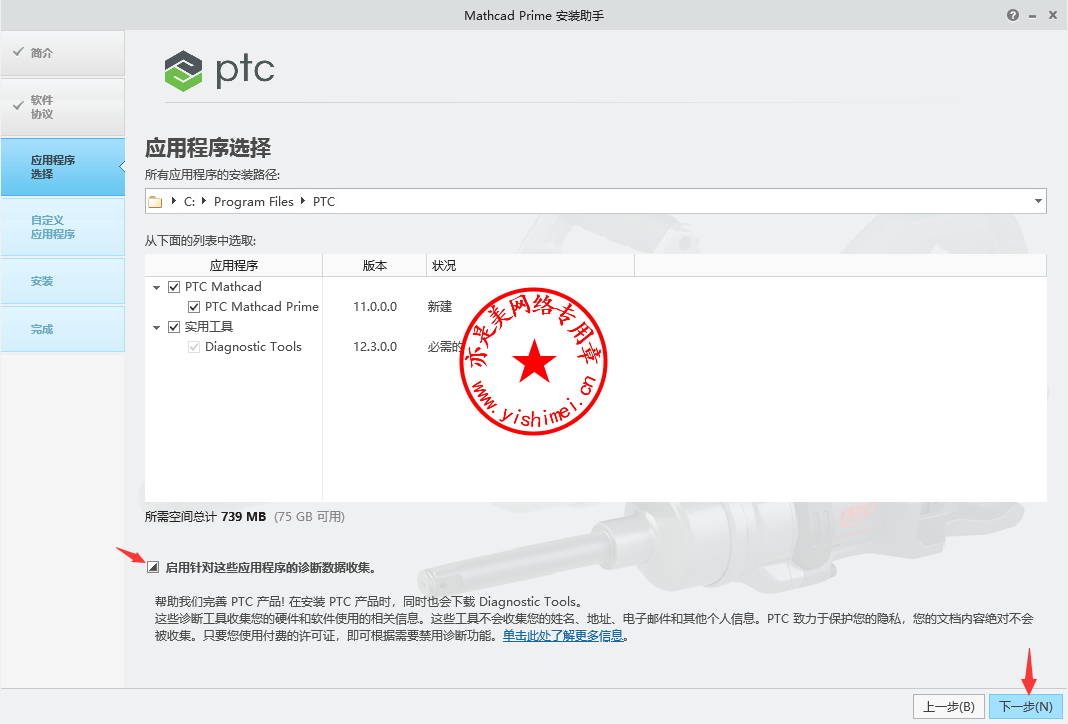Click the C: path segment
1068x724 pixels.
(189, 202)
